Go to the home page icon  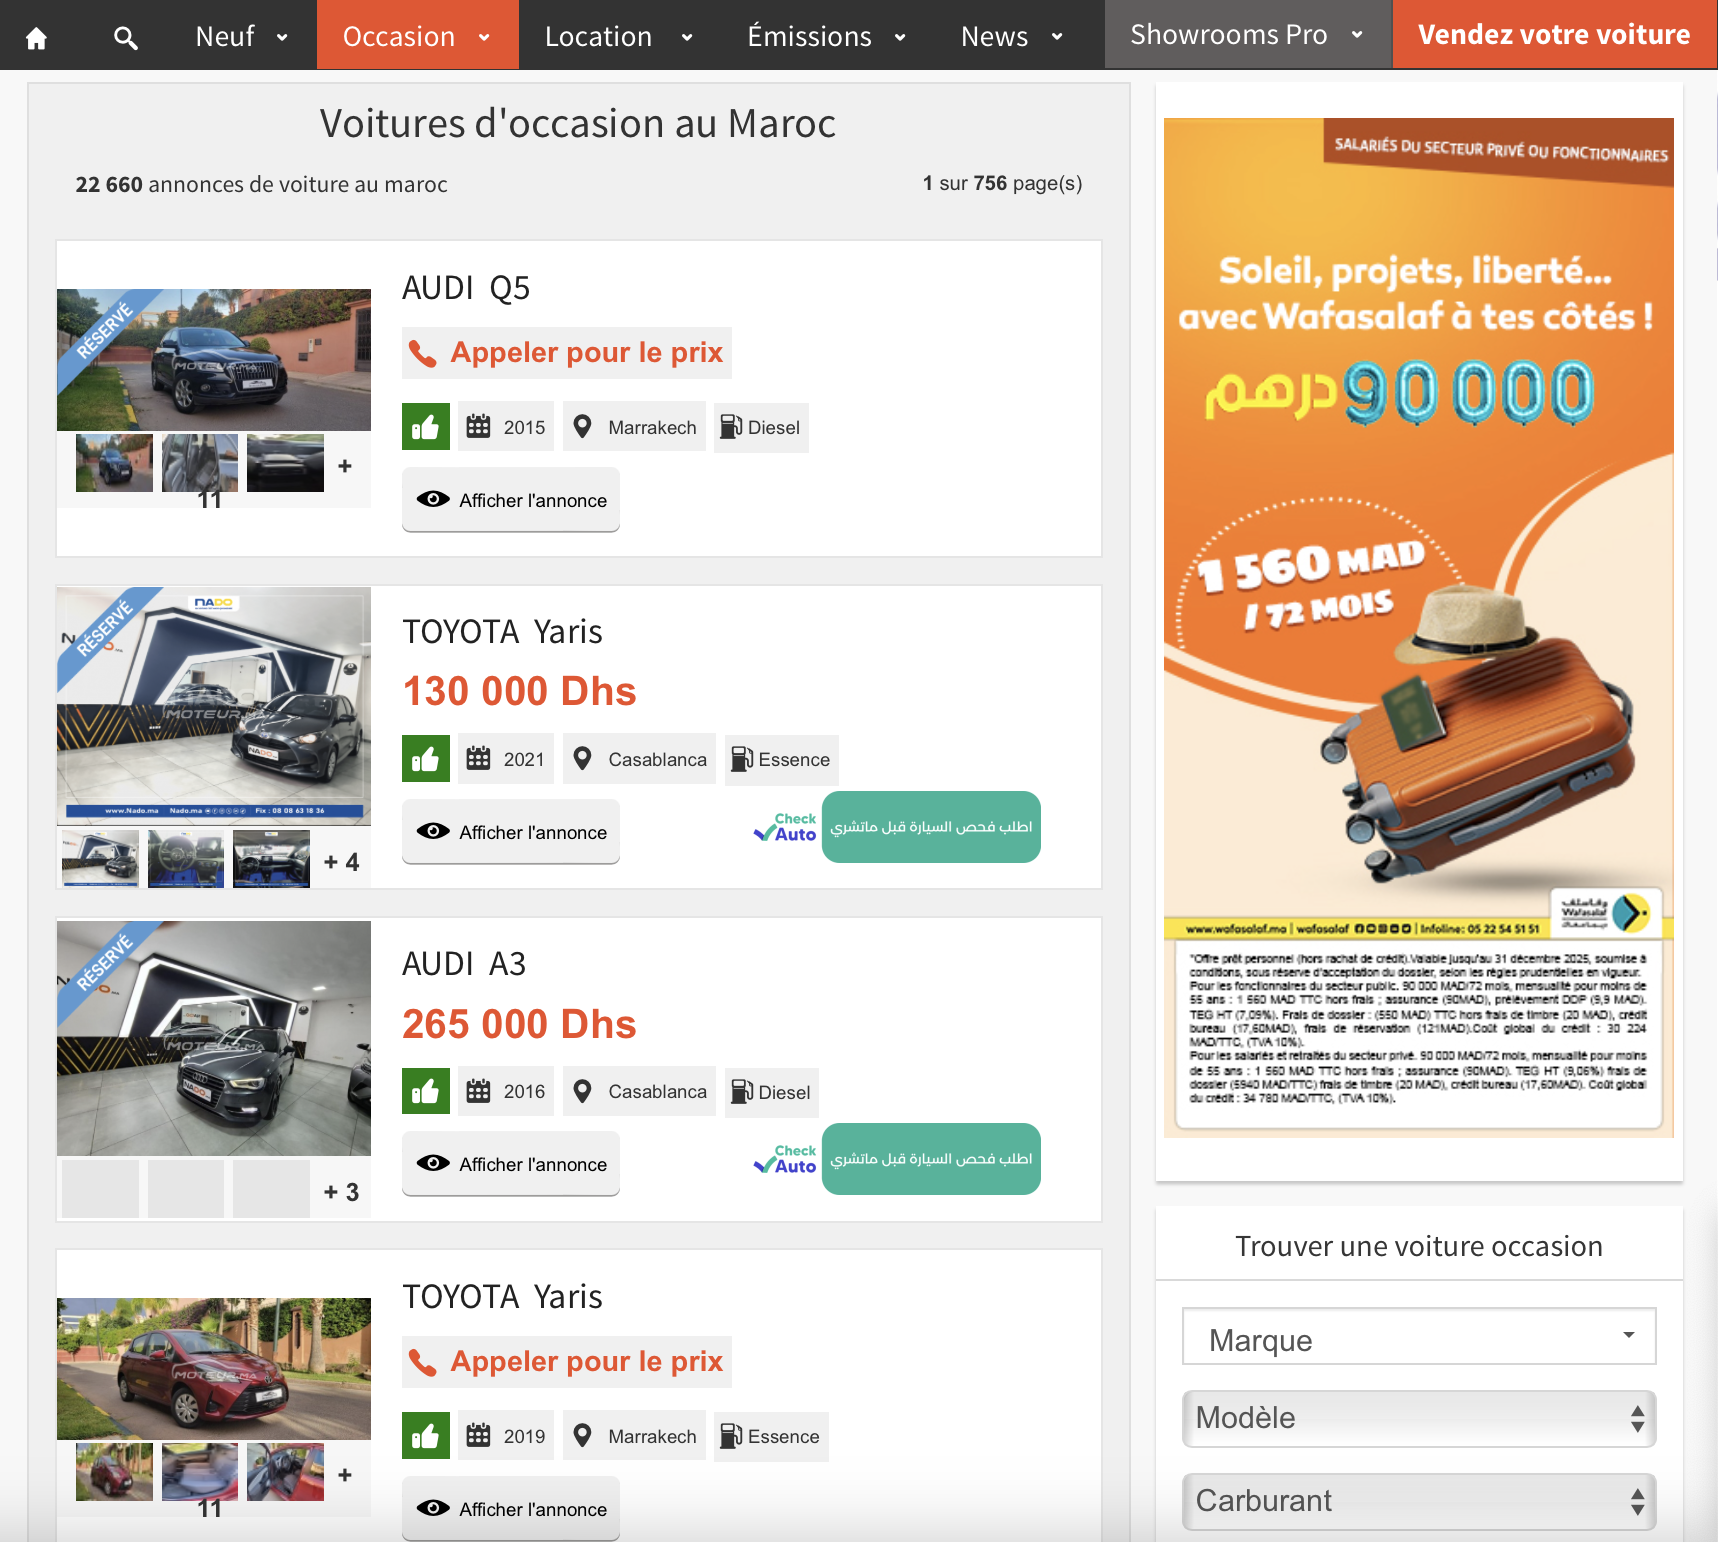tap(37, 38)
